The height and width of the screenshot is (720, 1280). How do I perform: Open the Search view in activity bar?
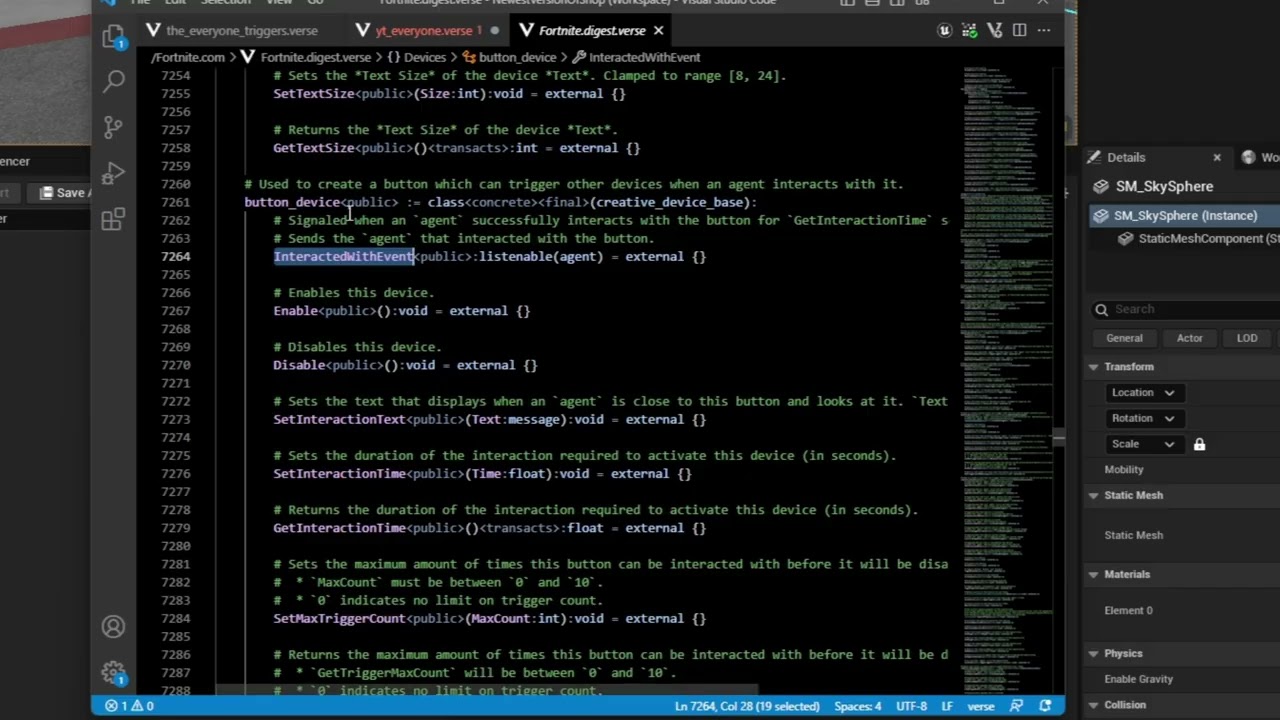[113, 81]
